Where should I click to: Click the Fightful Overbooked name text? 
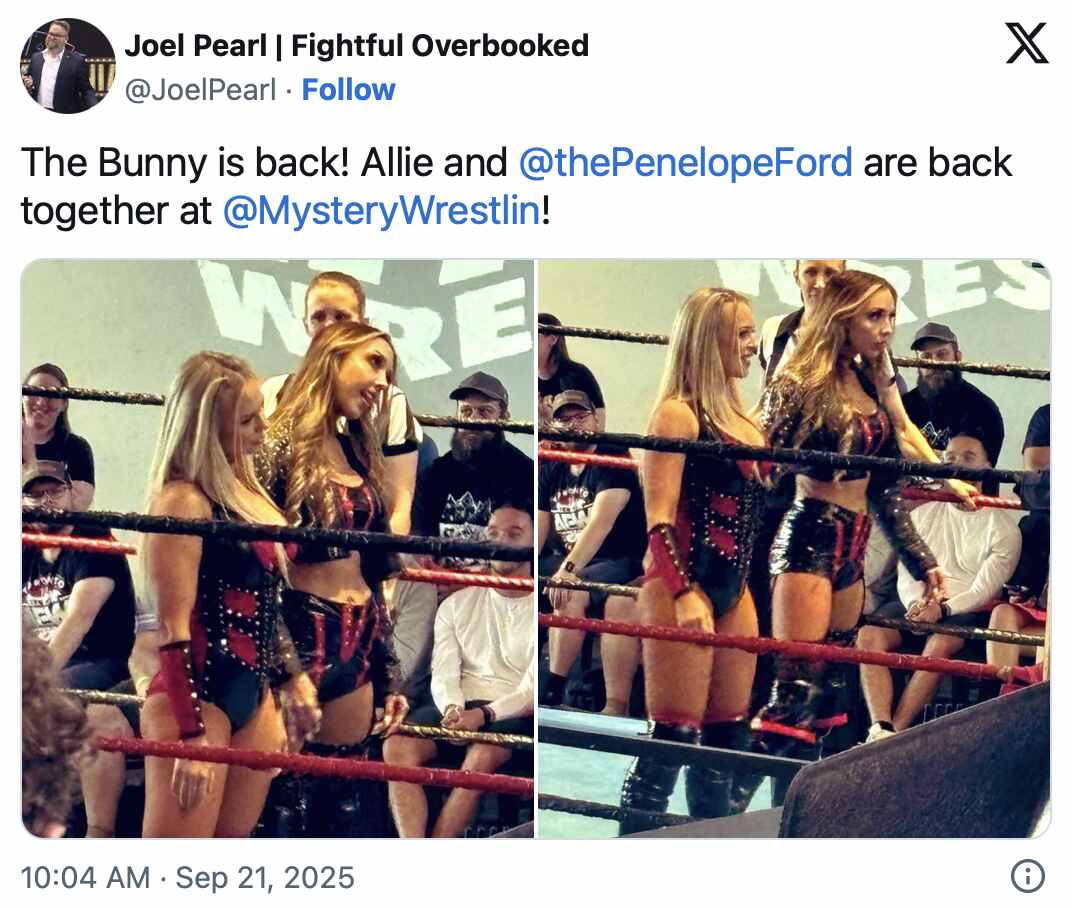click(x=440, y=46)
